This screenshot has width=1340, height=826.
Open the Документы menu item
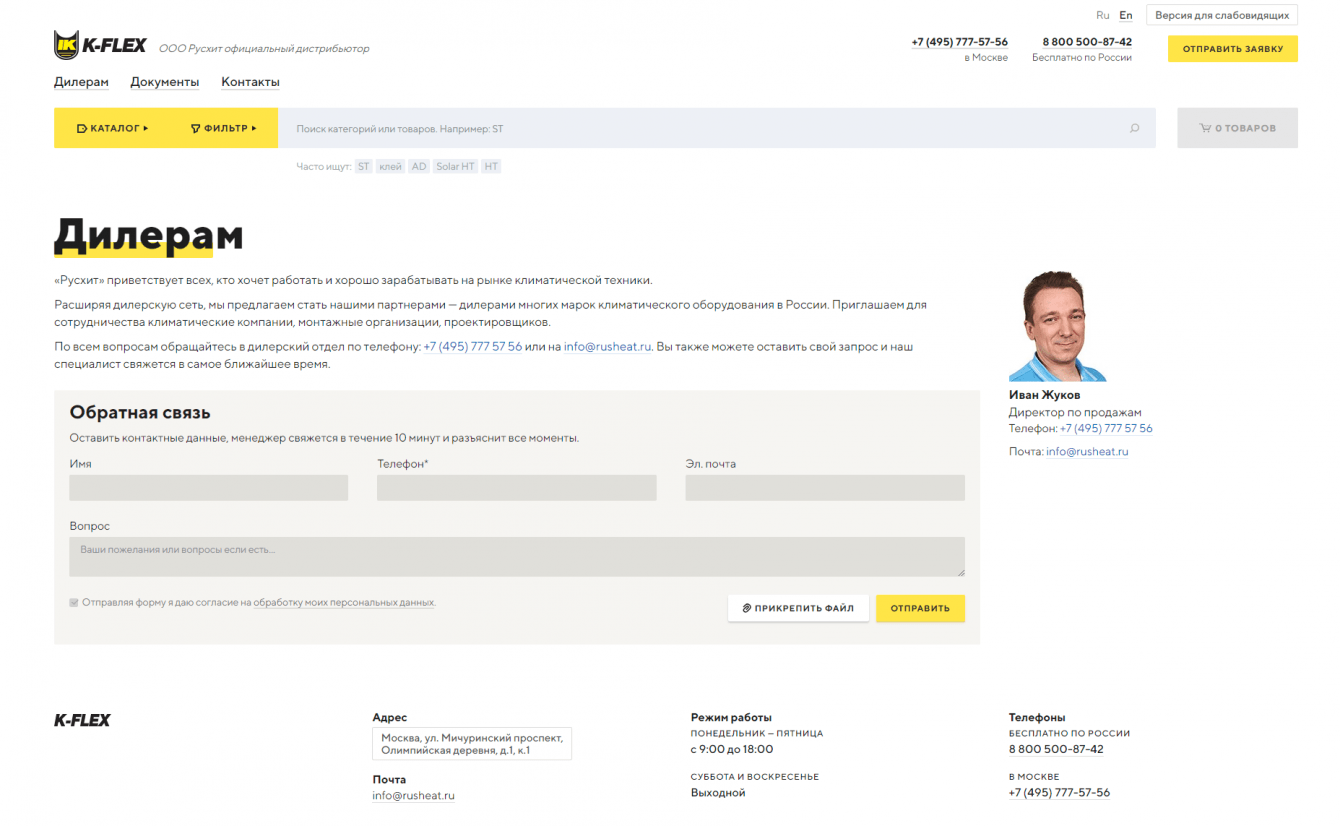[x=165, y=82]
